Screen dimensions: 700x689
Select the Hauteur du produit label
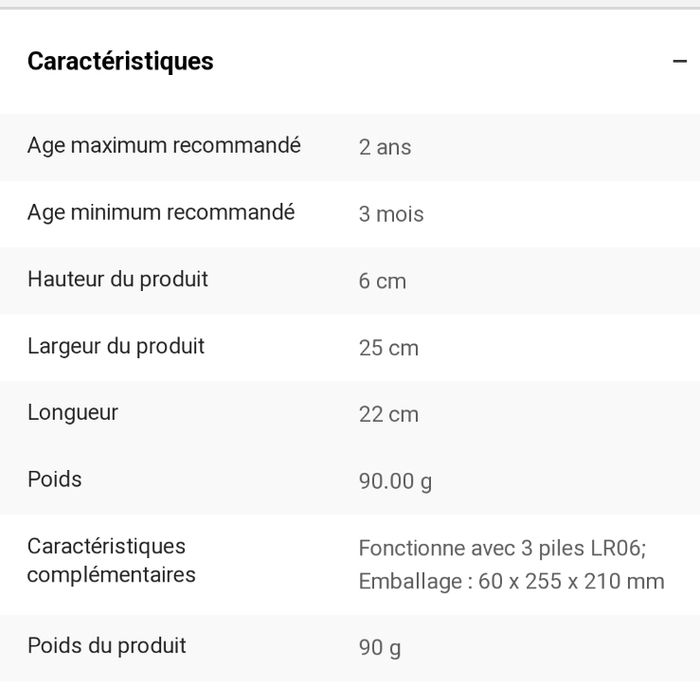[x=118, y=279]
